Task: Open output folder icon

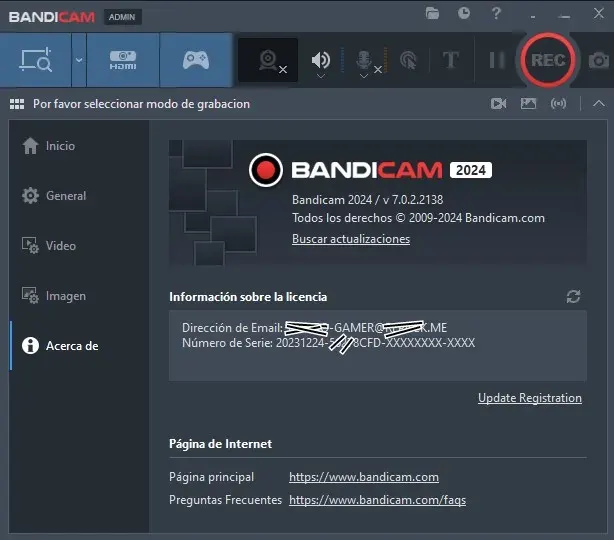Action: [x=432, y=13]
